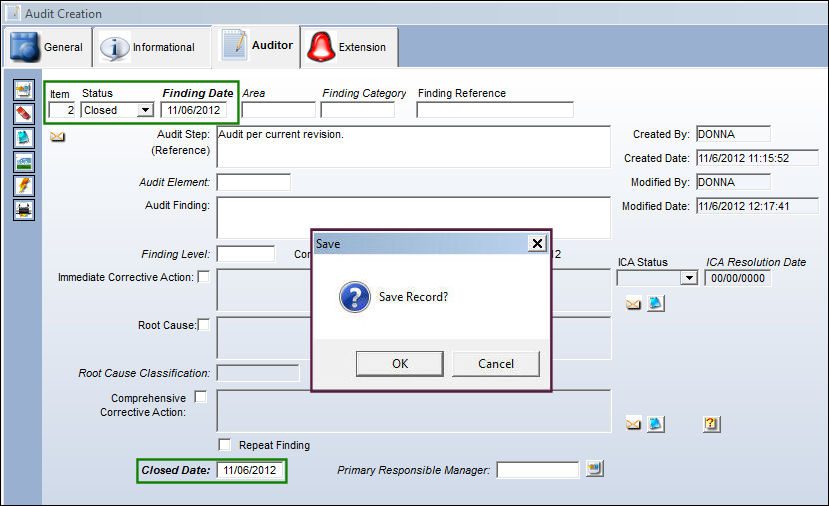Image resolution: width=829 pixels, height=506 pixels.
Task: Click the lightning bolt icon in sidebar
Action: click(24, 186)
